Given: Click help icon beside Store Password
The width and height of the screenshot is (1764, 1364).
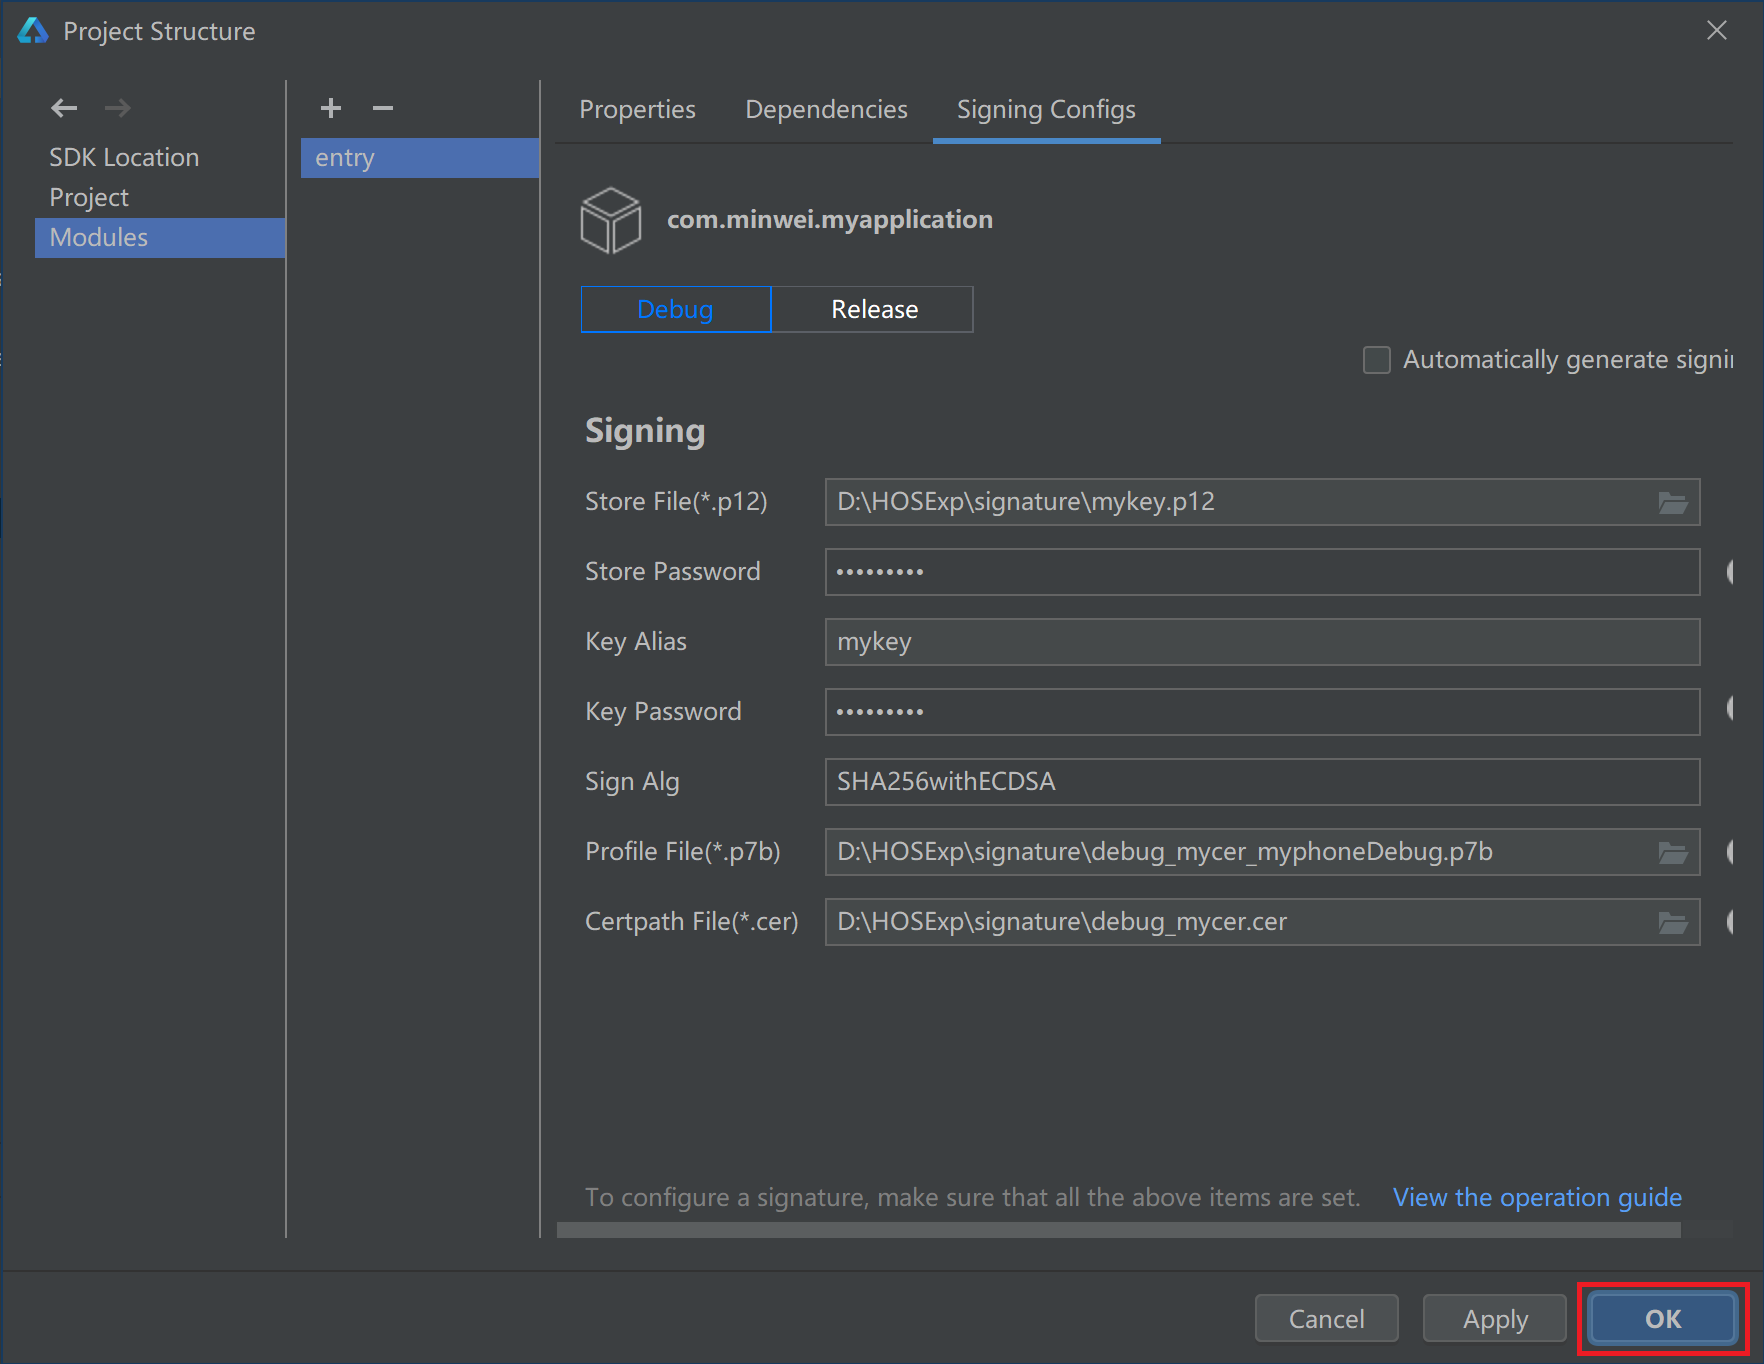Looking at the screenshot, I should pos(1729,572).
